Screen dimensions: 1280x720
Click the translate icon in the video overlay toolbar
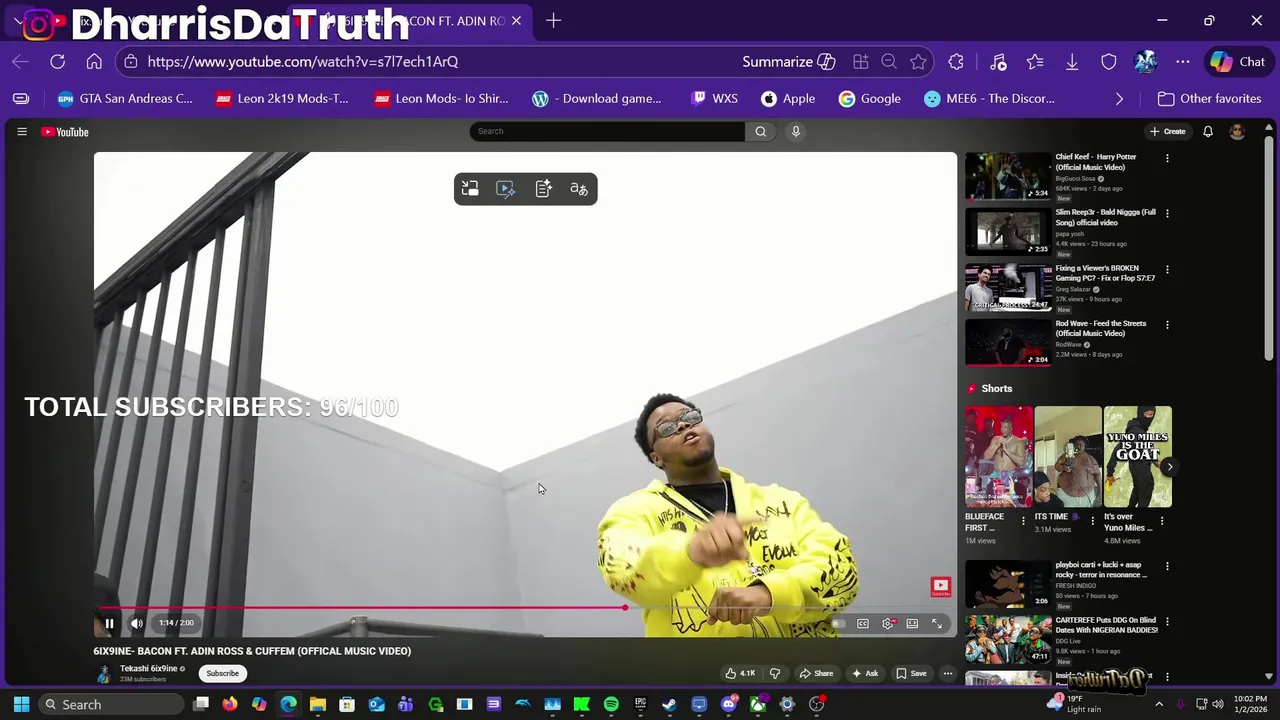click(x=579, y=189)
